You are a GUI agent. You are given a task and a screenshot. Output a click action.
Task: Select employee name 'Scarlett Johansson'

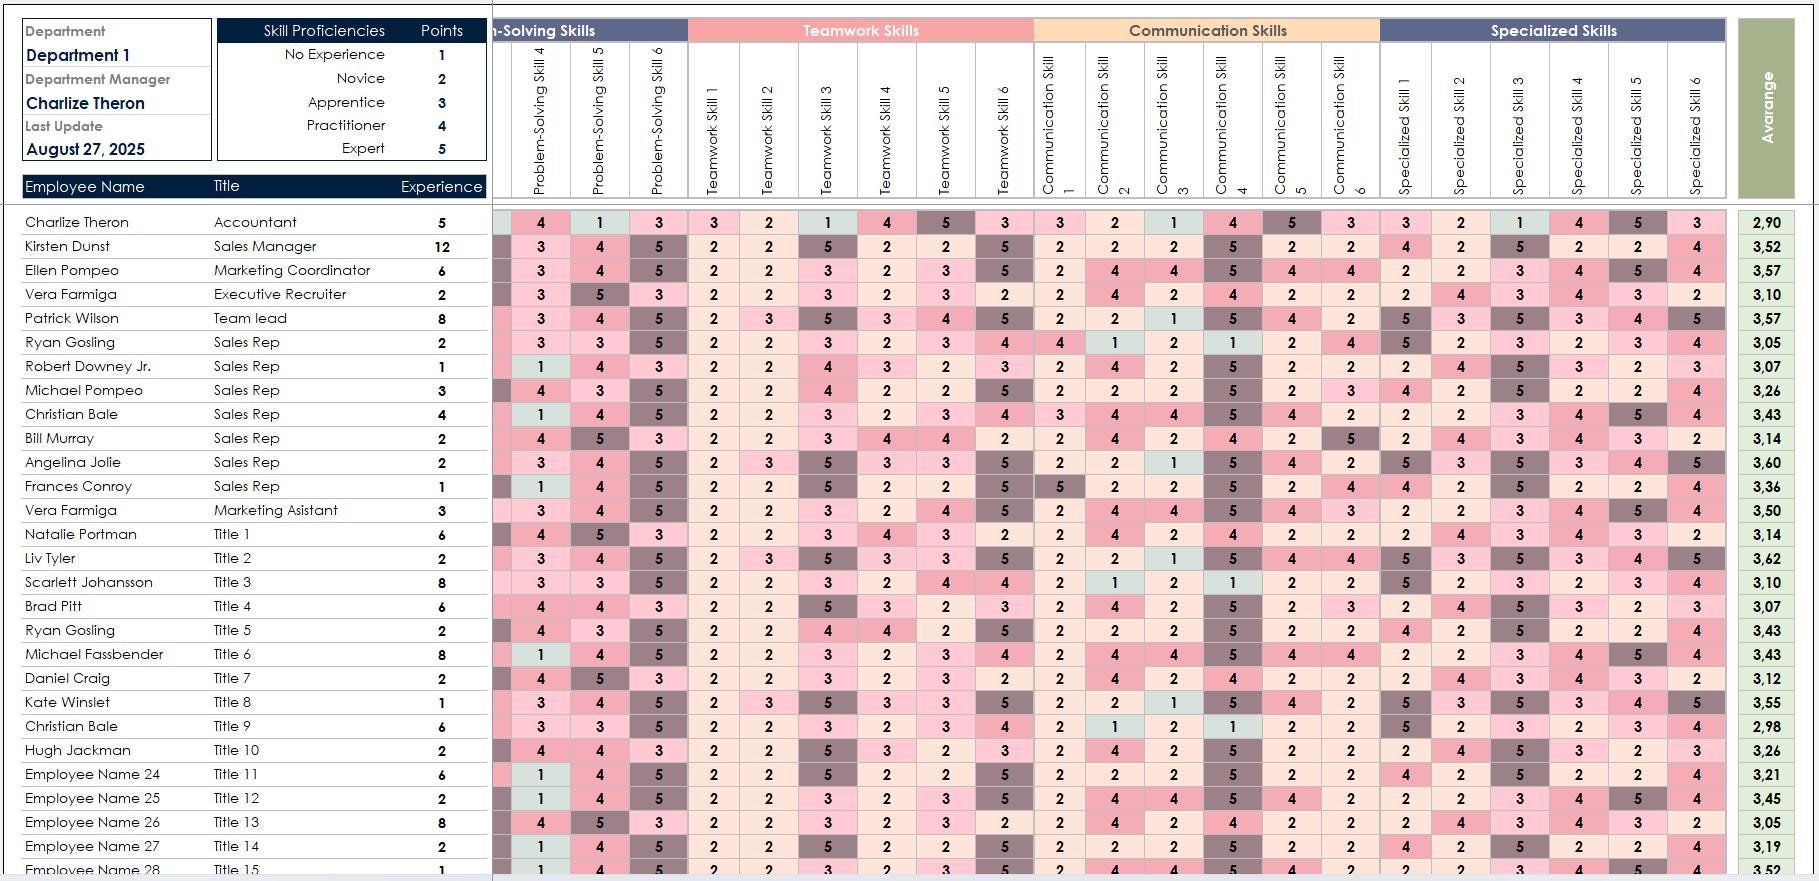(88, 582)
